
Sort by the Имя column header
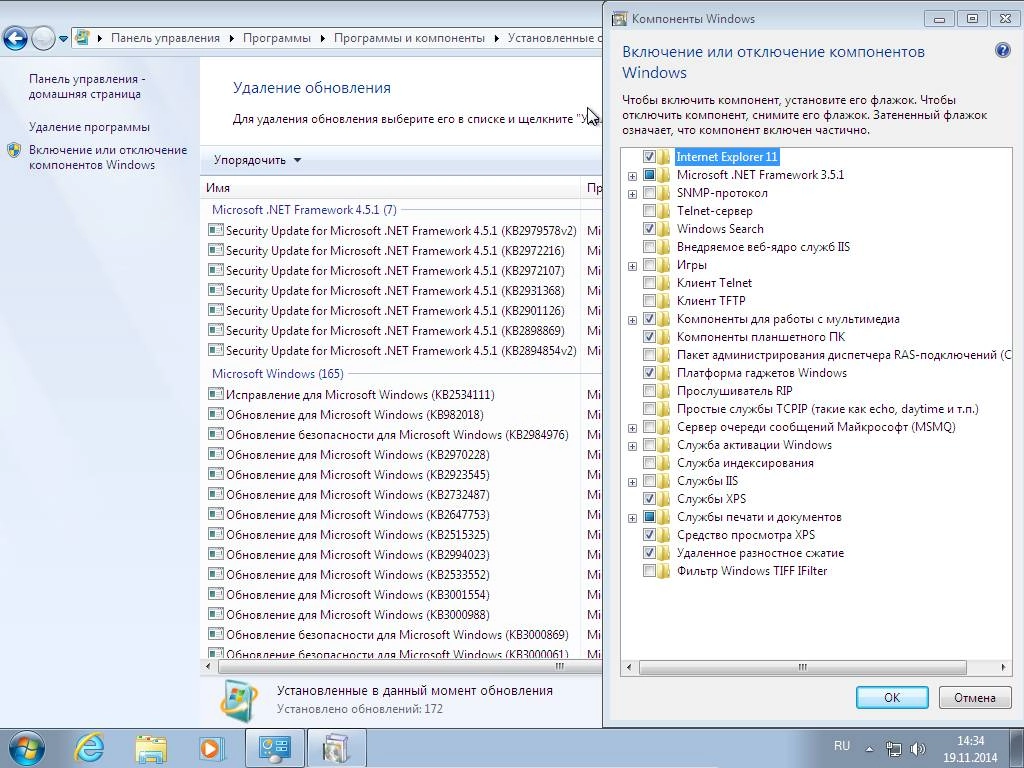click(x=391, y=187)
